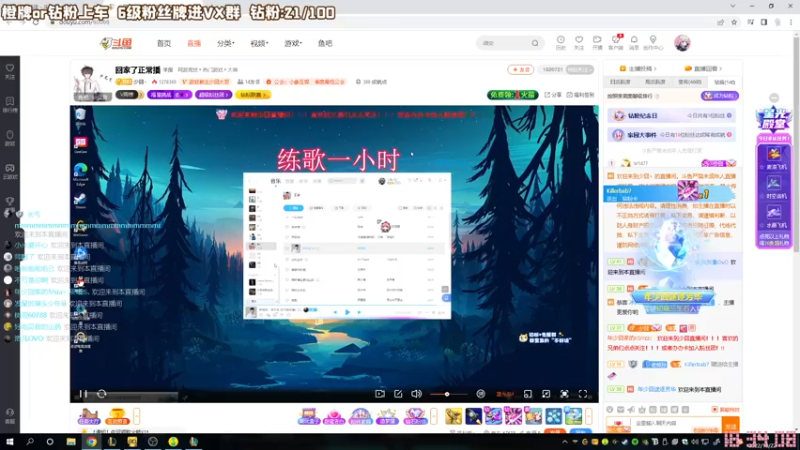Open the 首页 home tab
This screenshot has height=450, width=800.
click(x=164, y=43)
